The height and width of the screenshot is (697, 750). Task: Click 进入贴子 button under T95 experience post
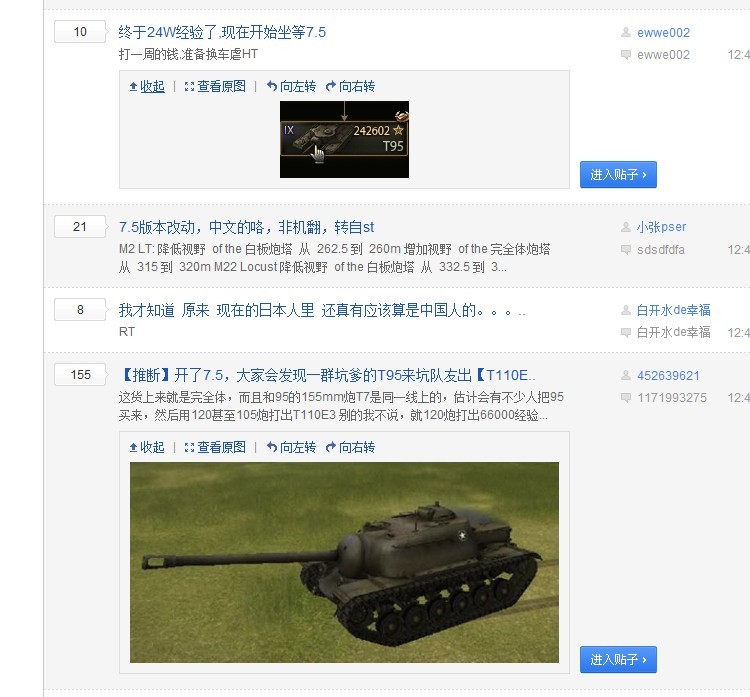tap(618, 175)
